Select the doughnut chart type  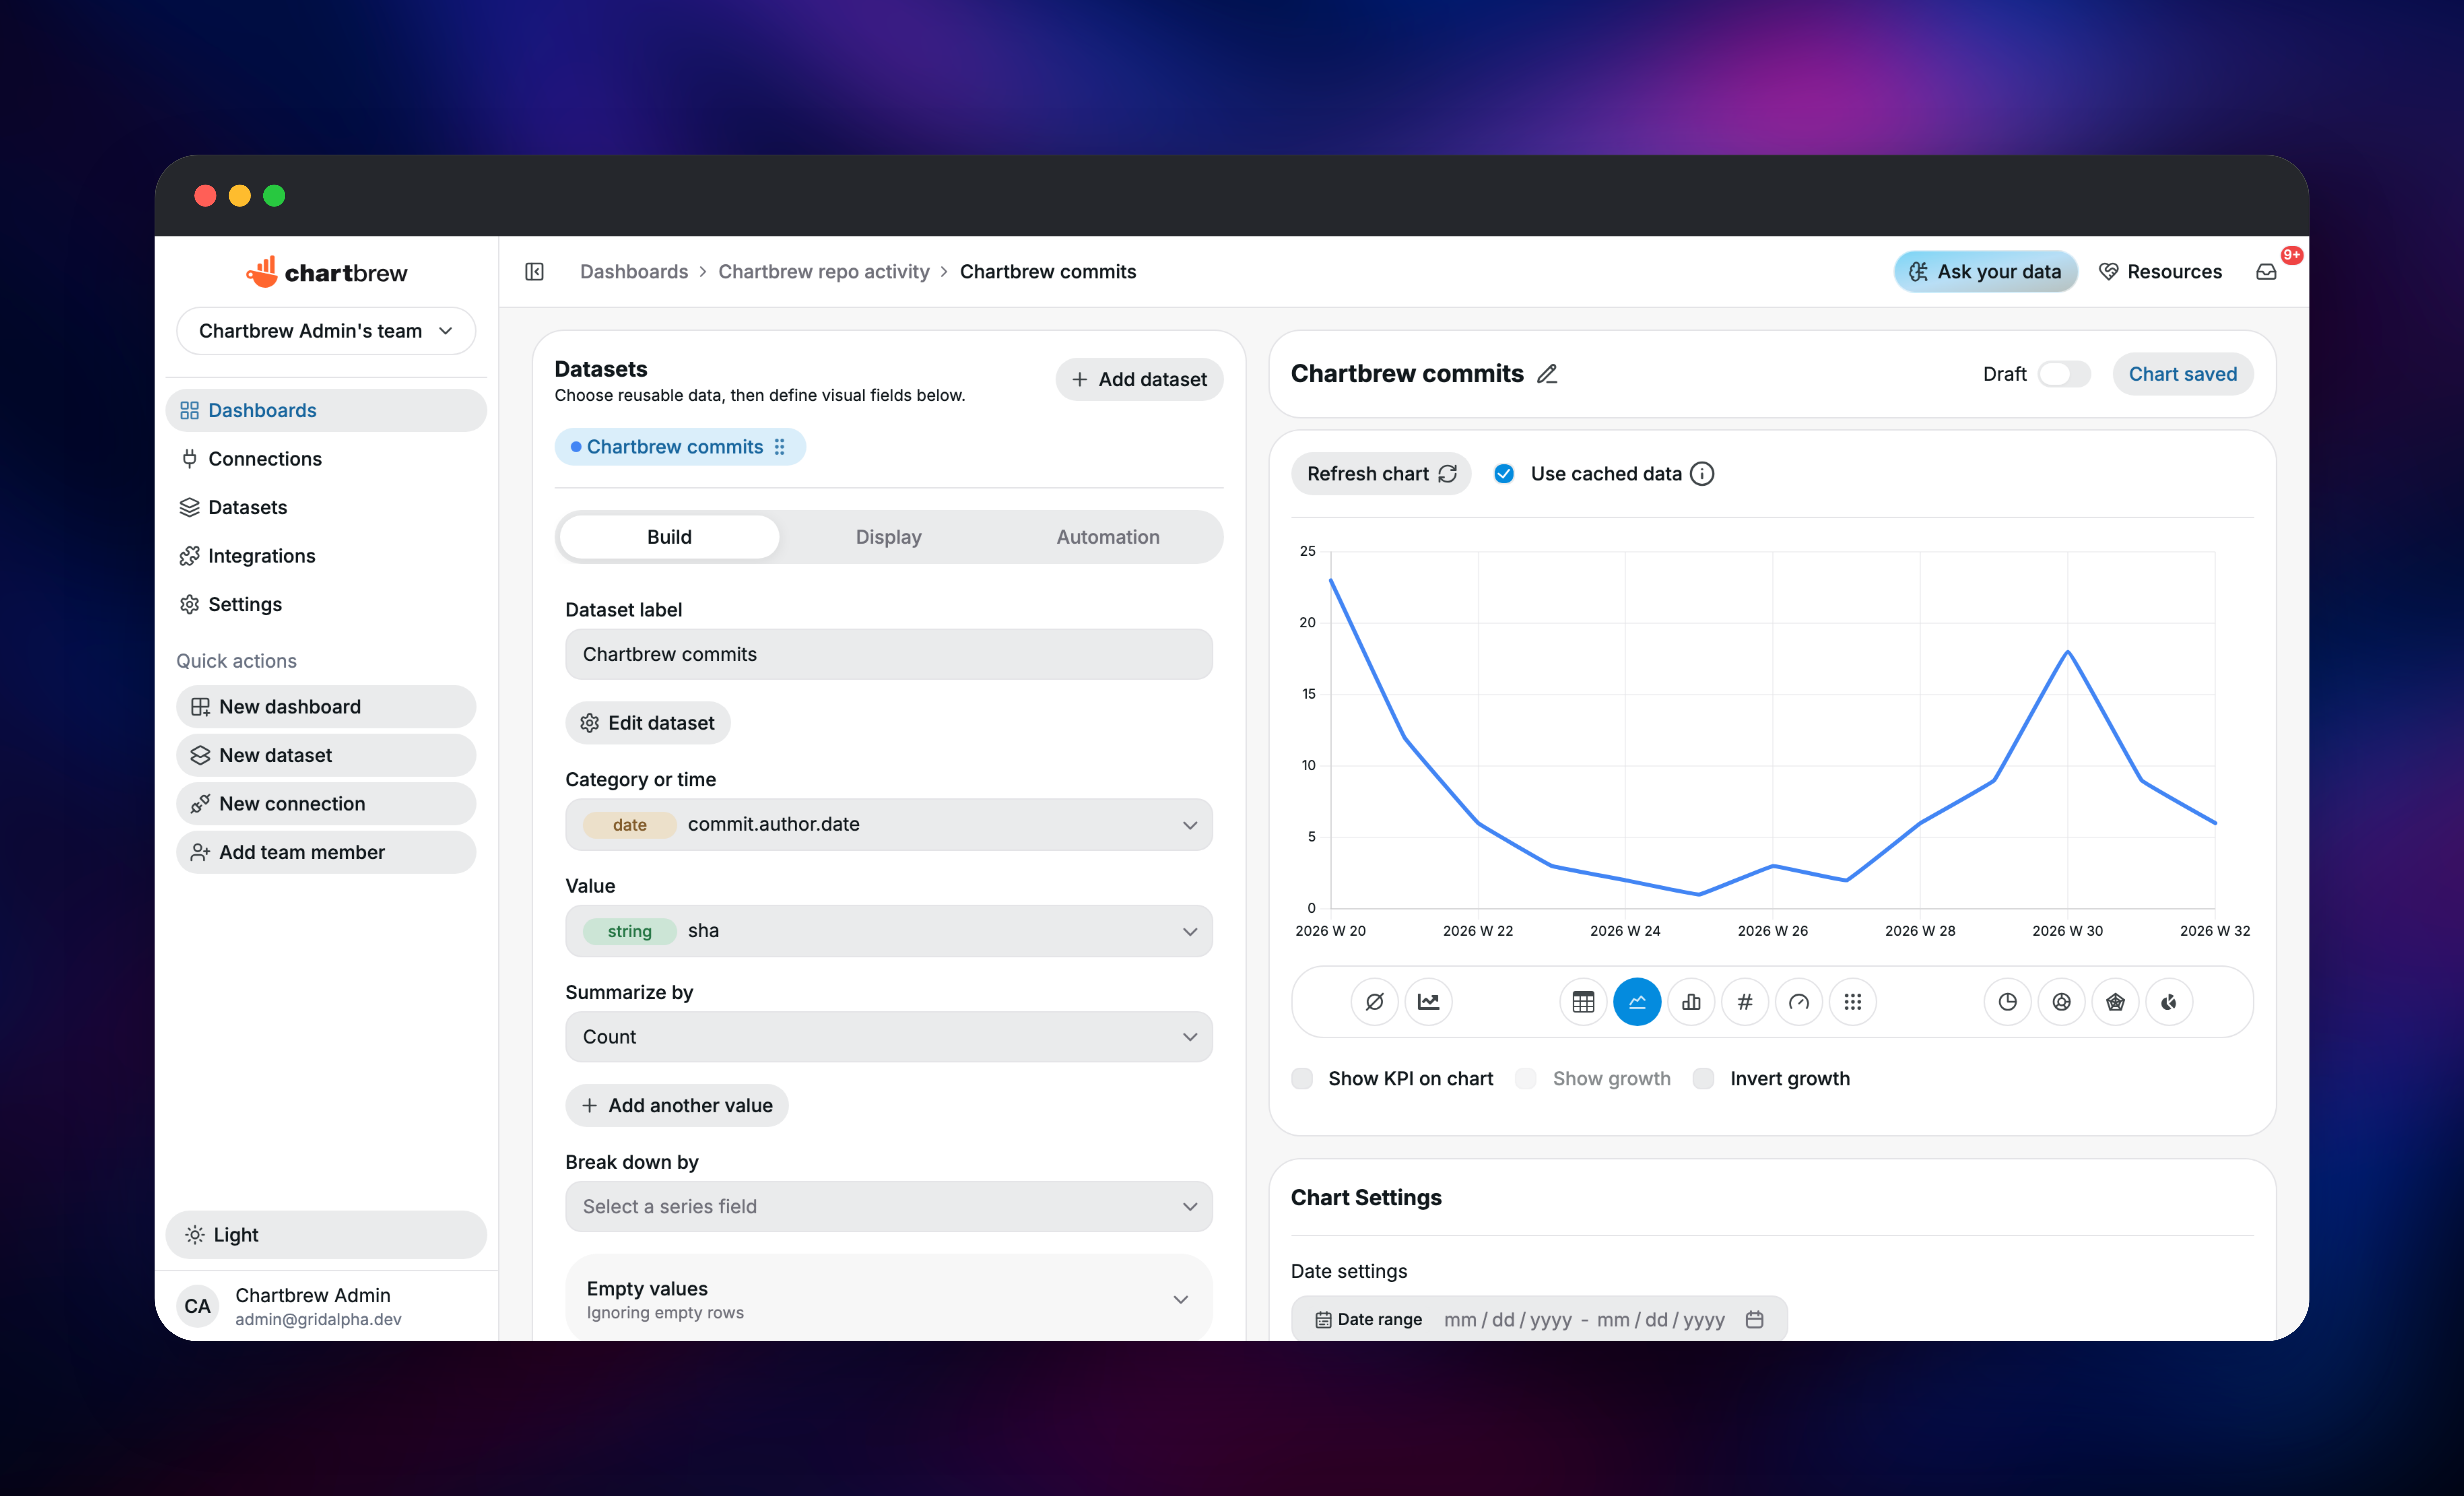pos(2062,1002)
